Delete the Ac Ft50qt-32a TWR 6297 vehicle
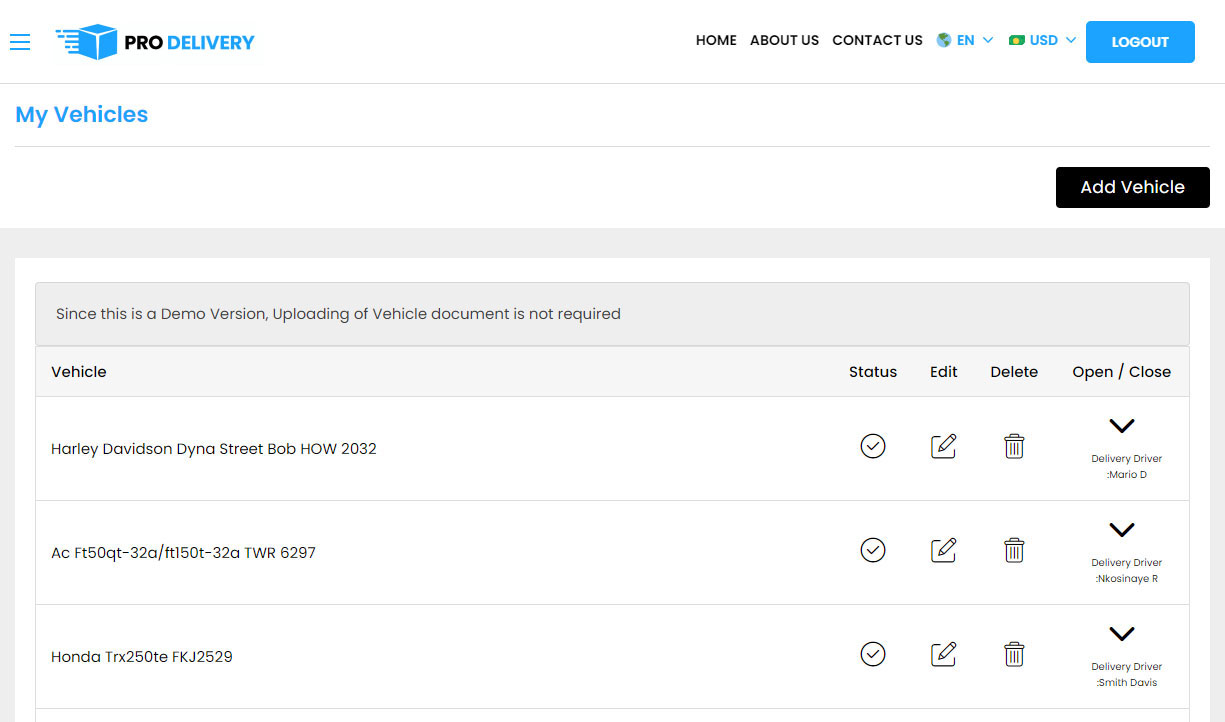The image size is (1225, 722). (1014, 550)
